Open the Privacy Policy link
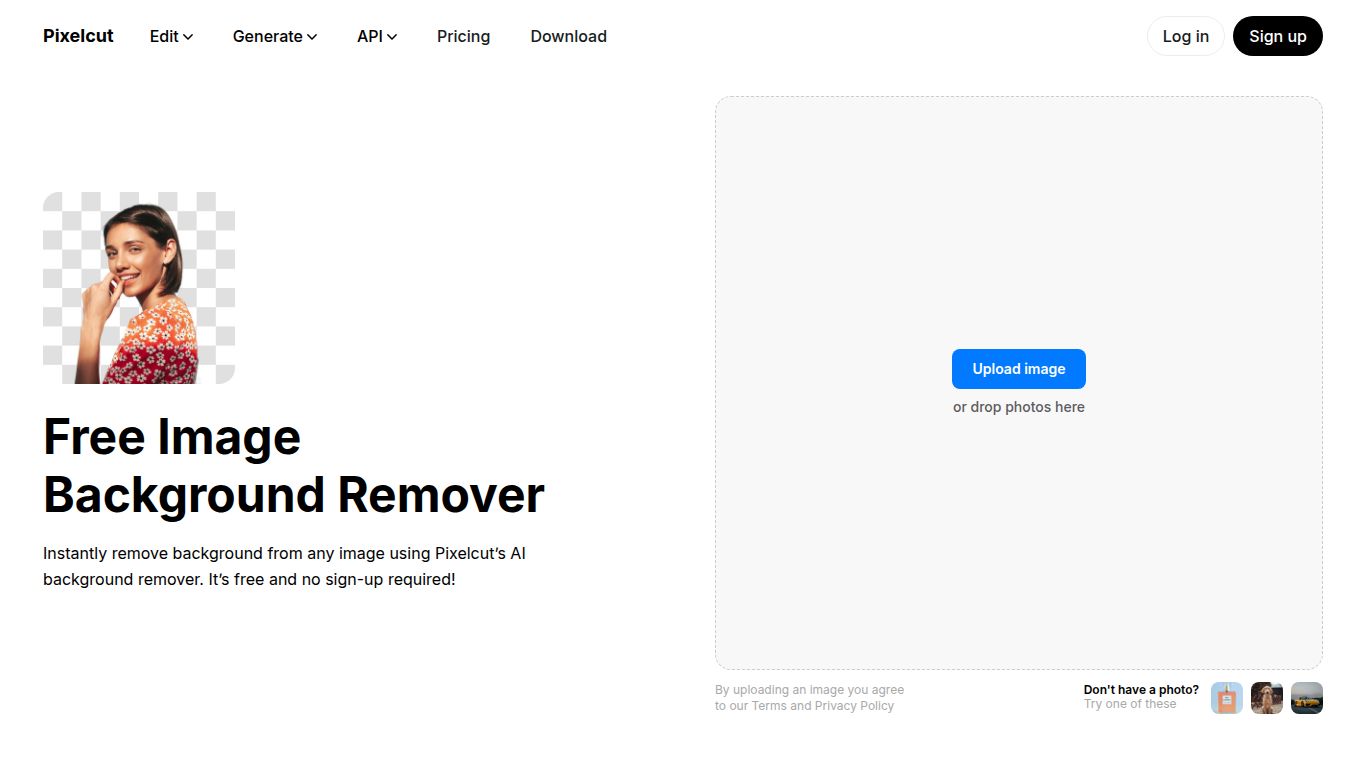 tap(854, 705)
